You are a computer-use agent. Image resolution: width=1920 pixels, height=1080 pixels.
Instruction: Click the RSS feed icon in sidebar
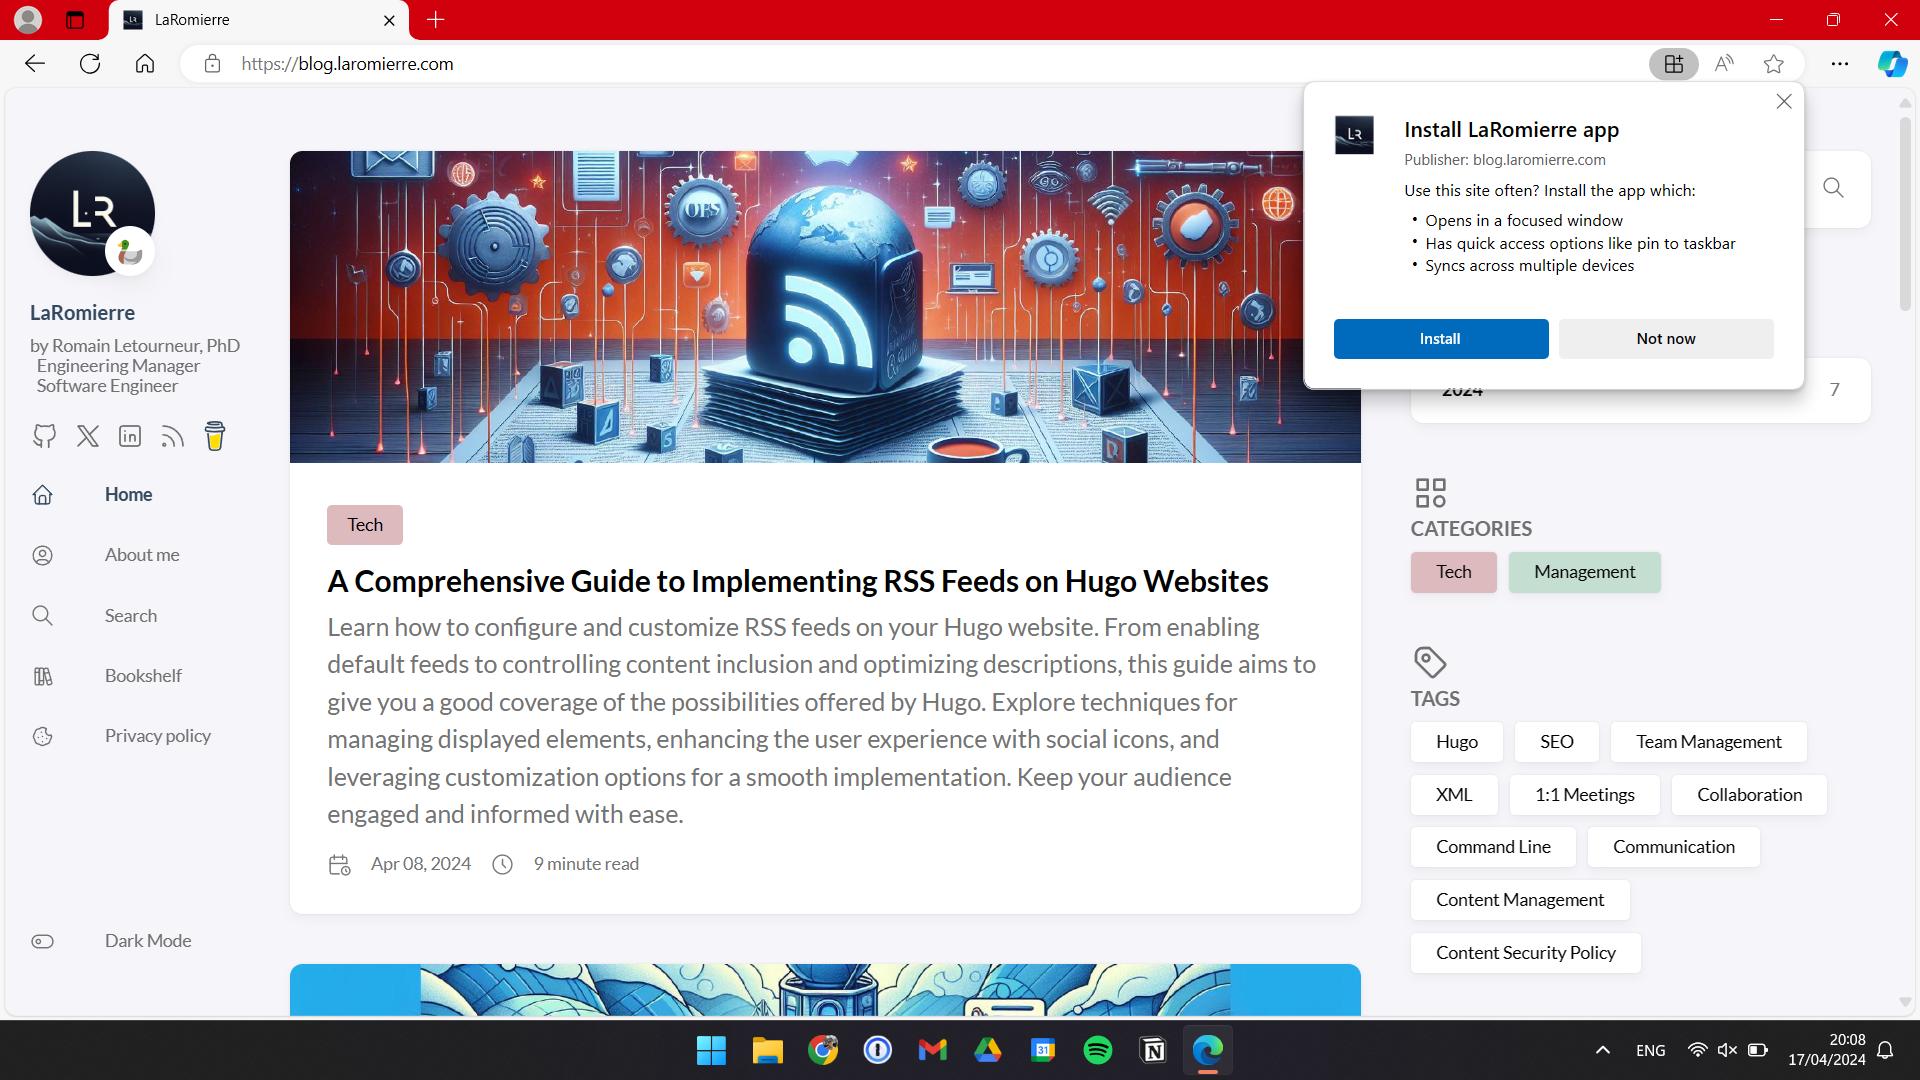point(171,435)
